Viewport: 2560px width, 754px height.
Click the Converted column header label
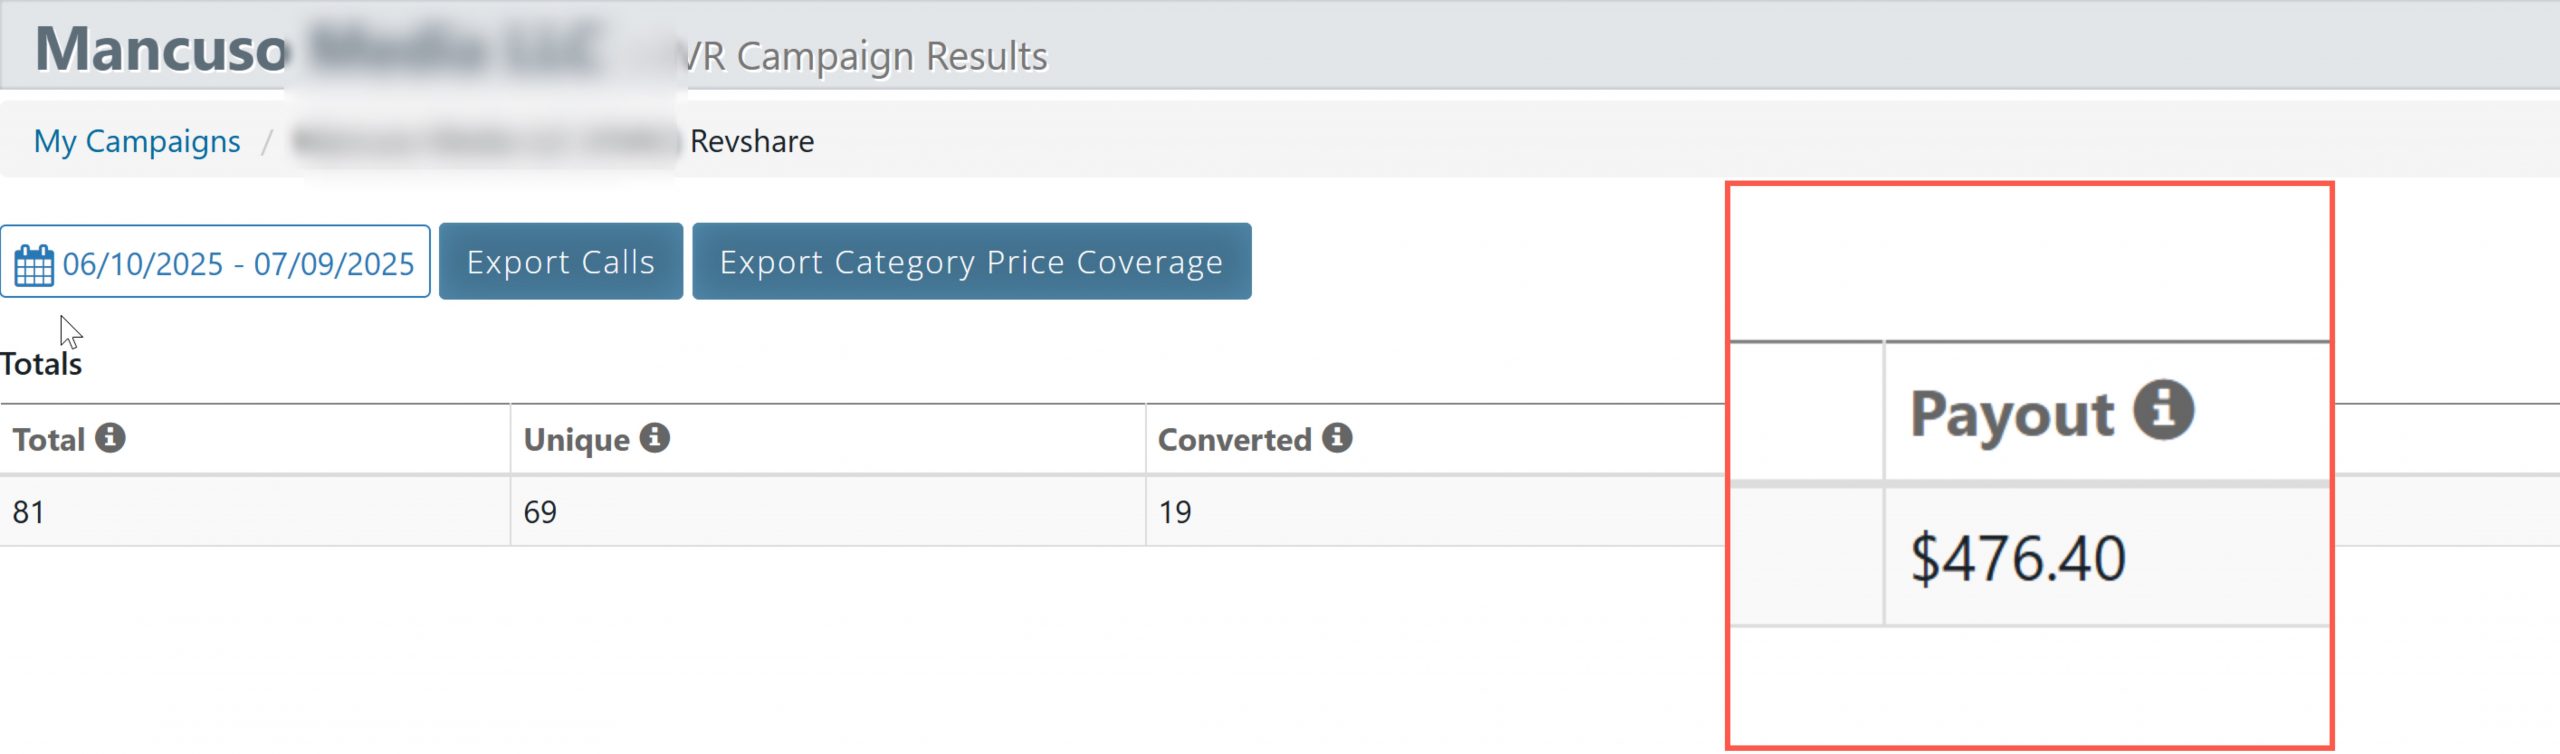point(1234,440)
